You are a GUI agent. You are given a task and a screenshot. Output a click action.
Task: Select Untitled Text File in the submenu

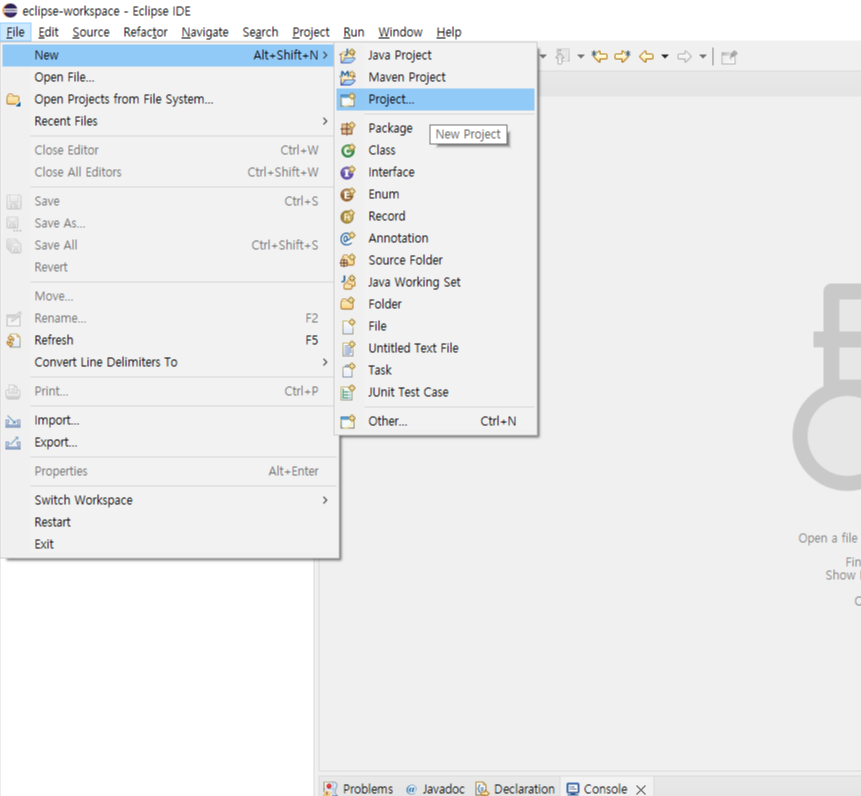pos(435,348)
